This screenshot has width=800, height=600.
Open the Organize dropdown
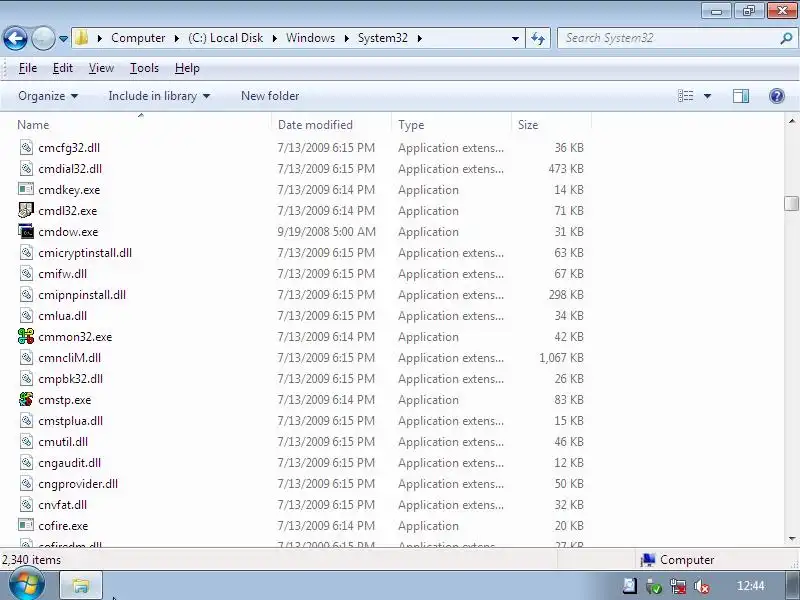point(48,96)
